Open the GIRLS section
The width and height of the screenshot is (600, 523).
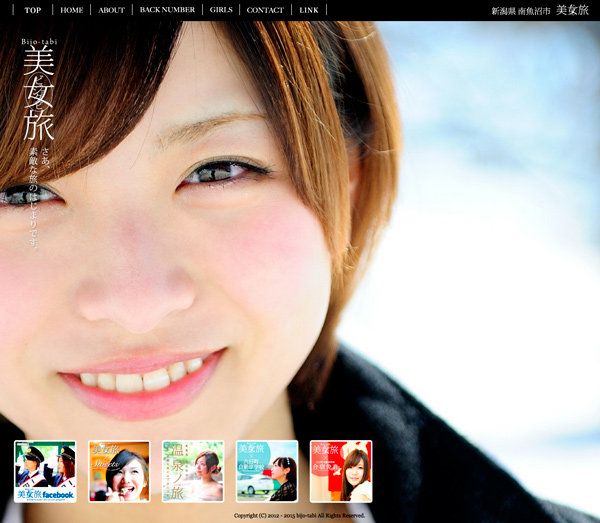[221, 10]
